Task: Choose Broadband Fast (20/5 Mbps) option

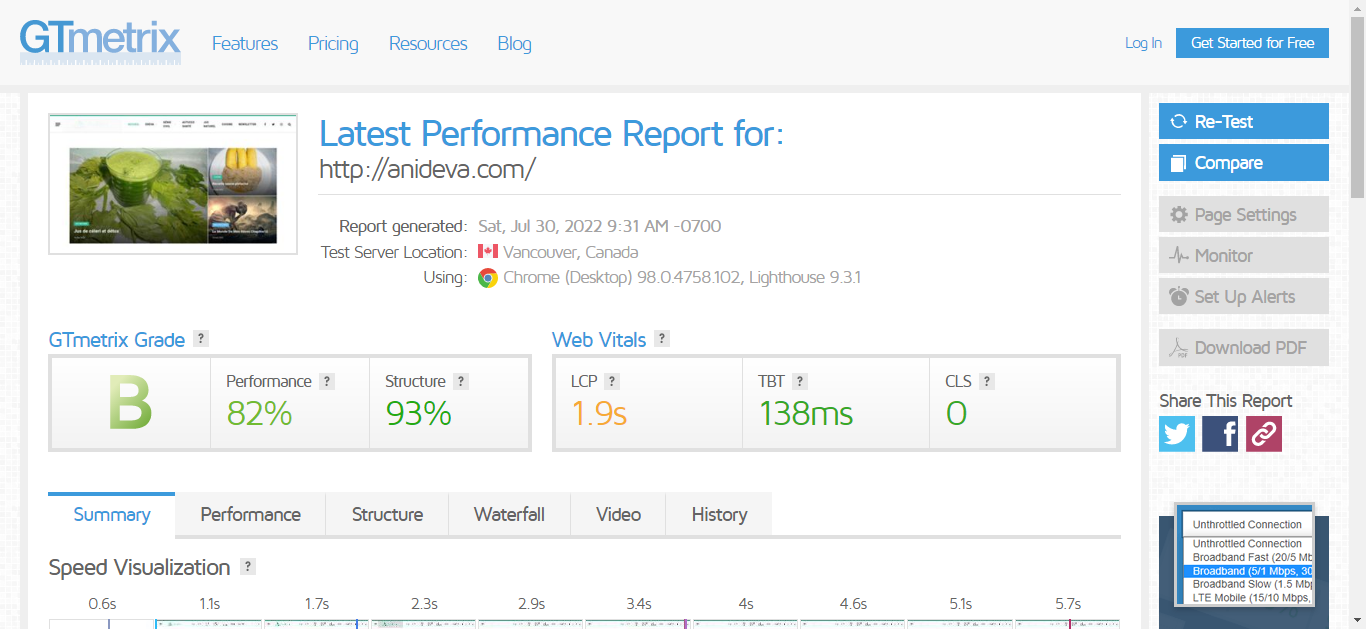Action: pos(1247,558)
